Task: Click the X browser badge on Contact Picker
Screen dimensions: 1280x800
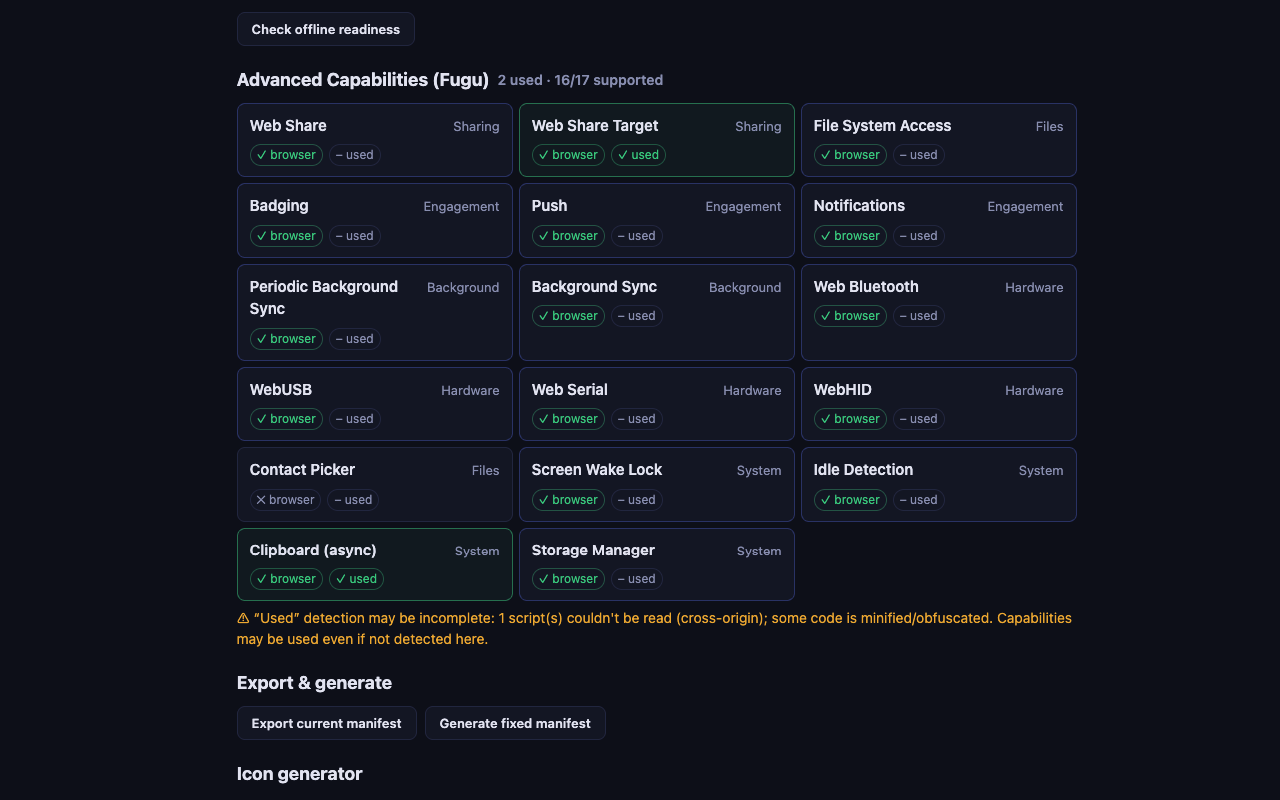Action: tap(285, 500)
